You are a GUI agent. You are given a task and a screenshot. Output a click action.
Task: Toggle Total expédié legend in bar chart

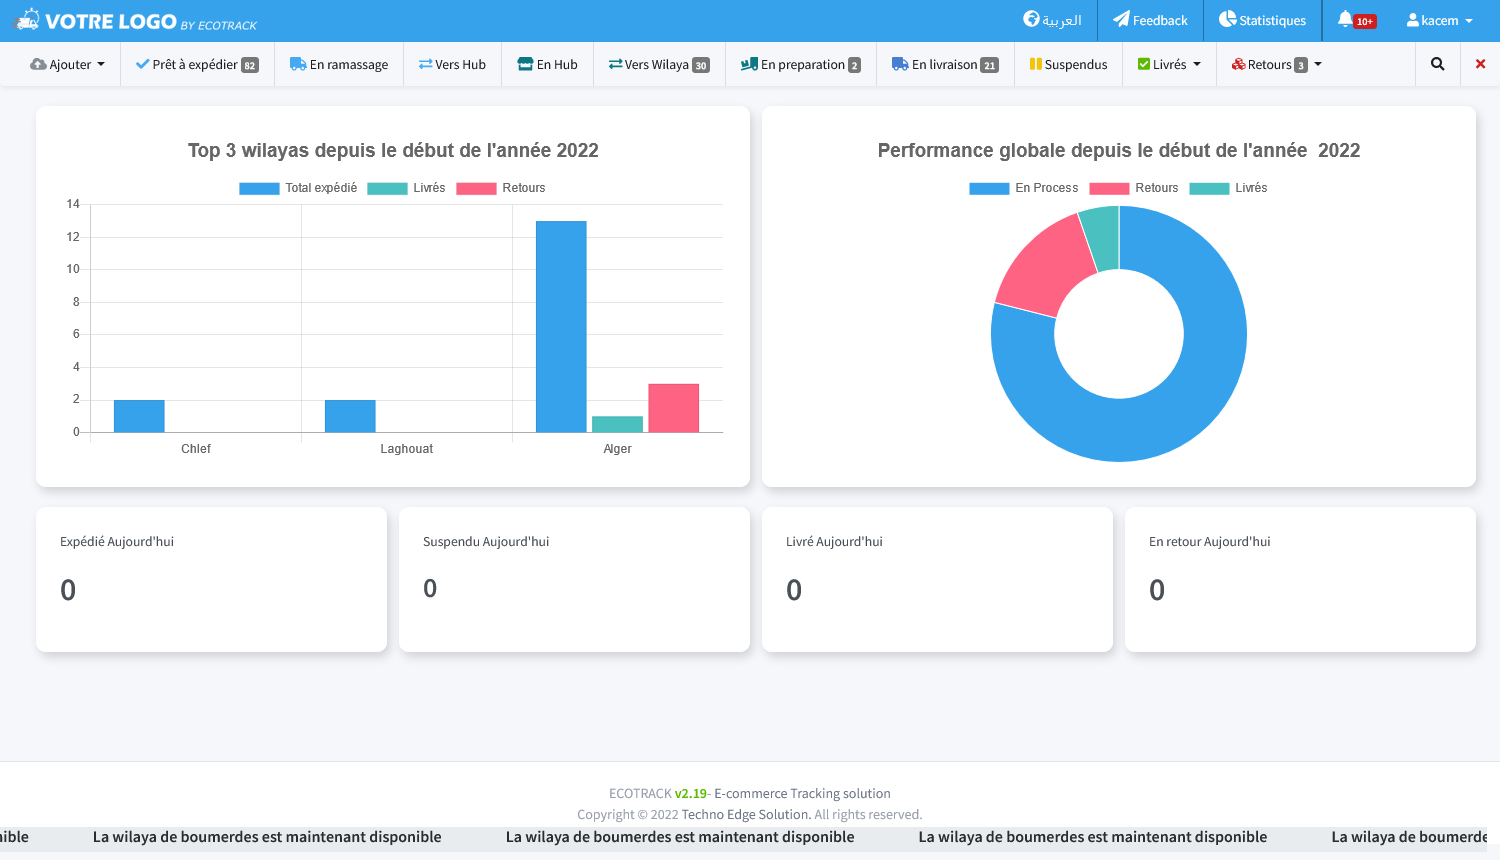(298, 188)
